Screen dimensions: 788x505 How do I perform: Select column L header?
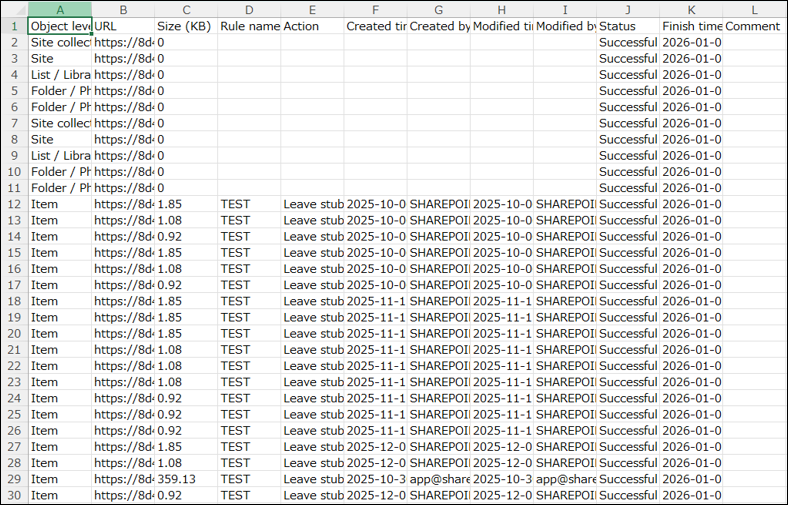coord(753,9)
